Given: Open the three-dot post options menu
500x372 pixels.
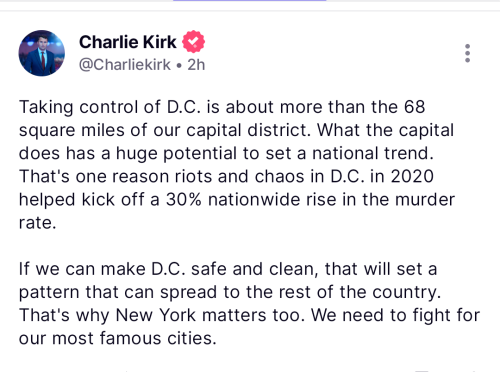Looking at the screenshot, I should [x=467, y=53].
